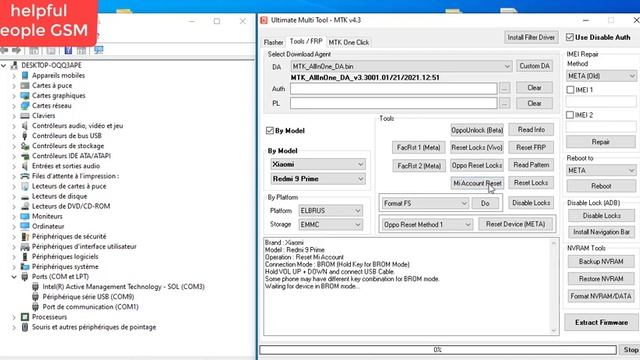
Task: Click the Lecteurs de disque icon
Action: [25, 196]
